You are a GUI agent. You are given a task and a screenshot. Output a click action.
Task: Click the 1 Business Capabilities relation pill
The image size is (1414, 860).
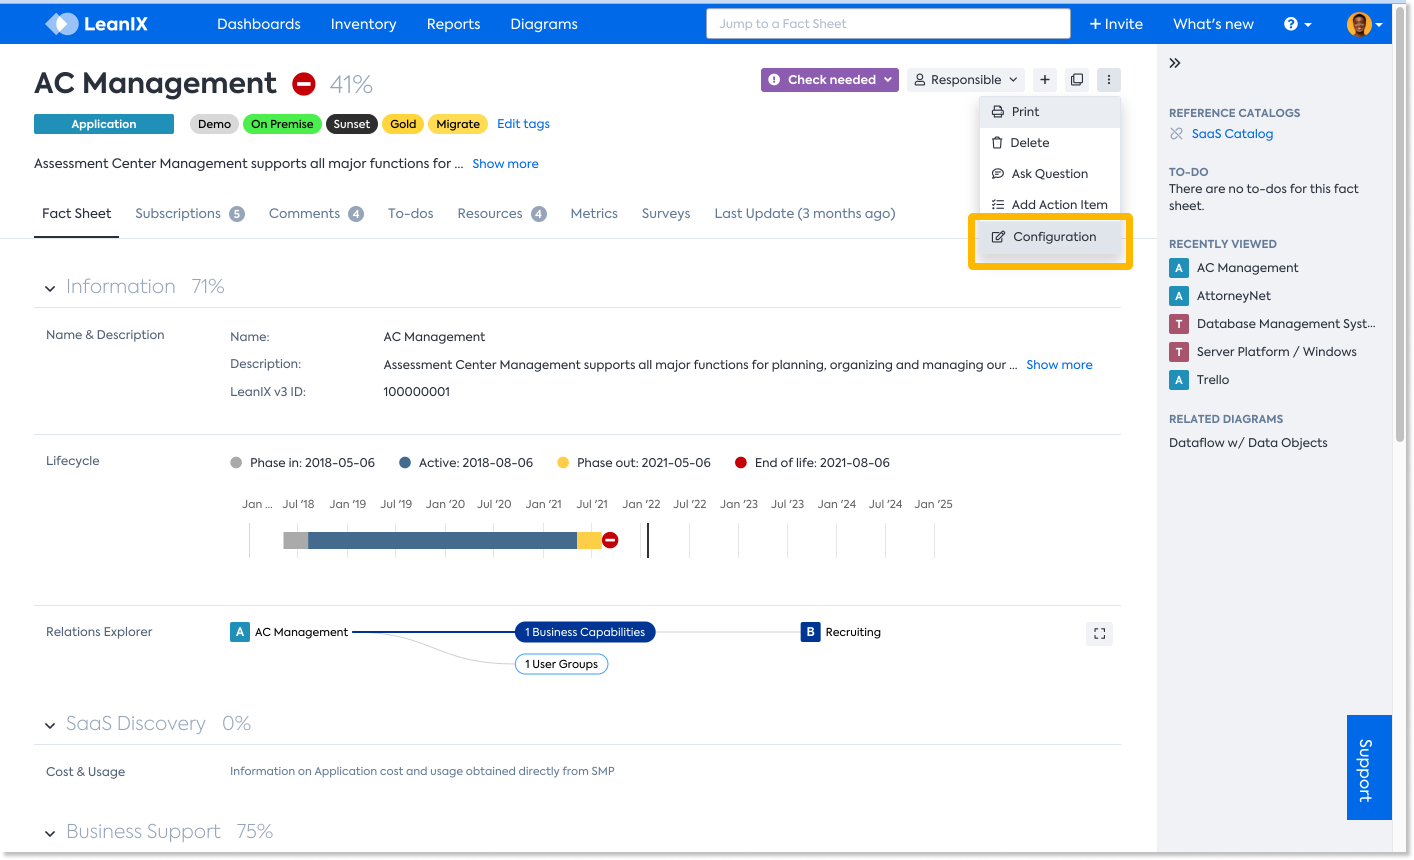coord(585,632)
